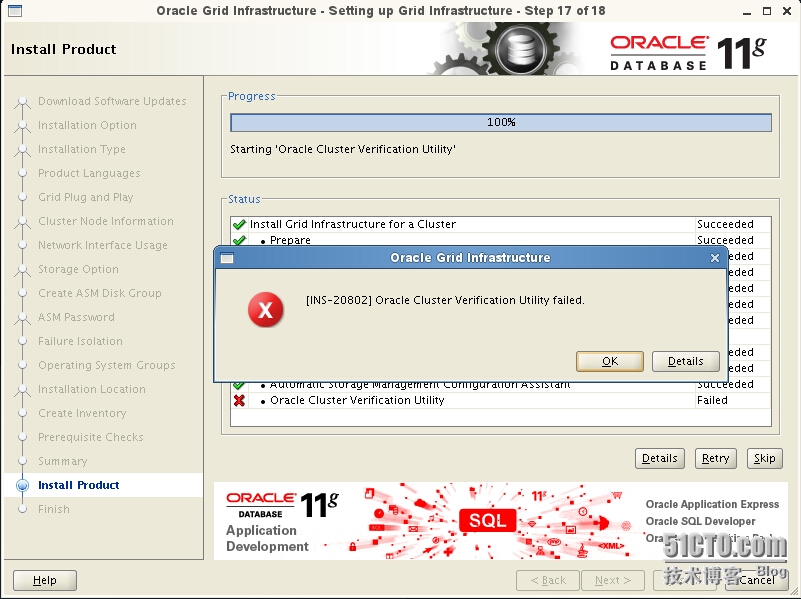Select Operating System Groups step
This screenshot has width=801, height=599.
[x=106, y=365]
